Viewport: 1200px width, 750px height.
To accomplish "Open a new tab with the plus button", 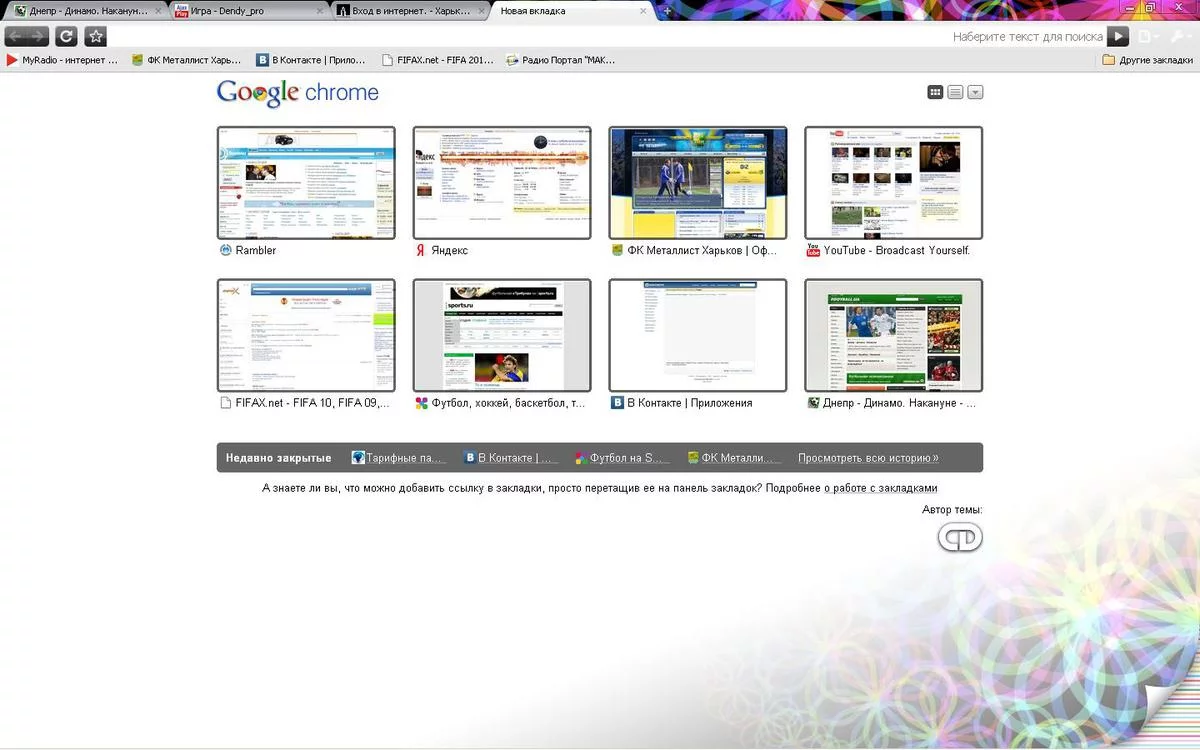I will tap(668, 11).
